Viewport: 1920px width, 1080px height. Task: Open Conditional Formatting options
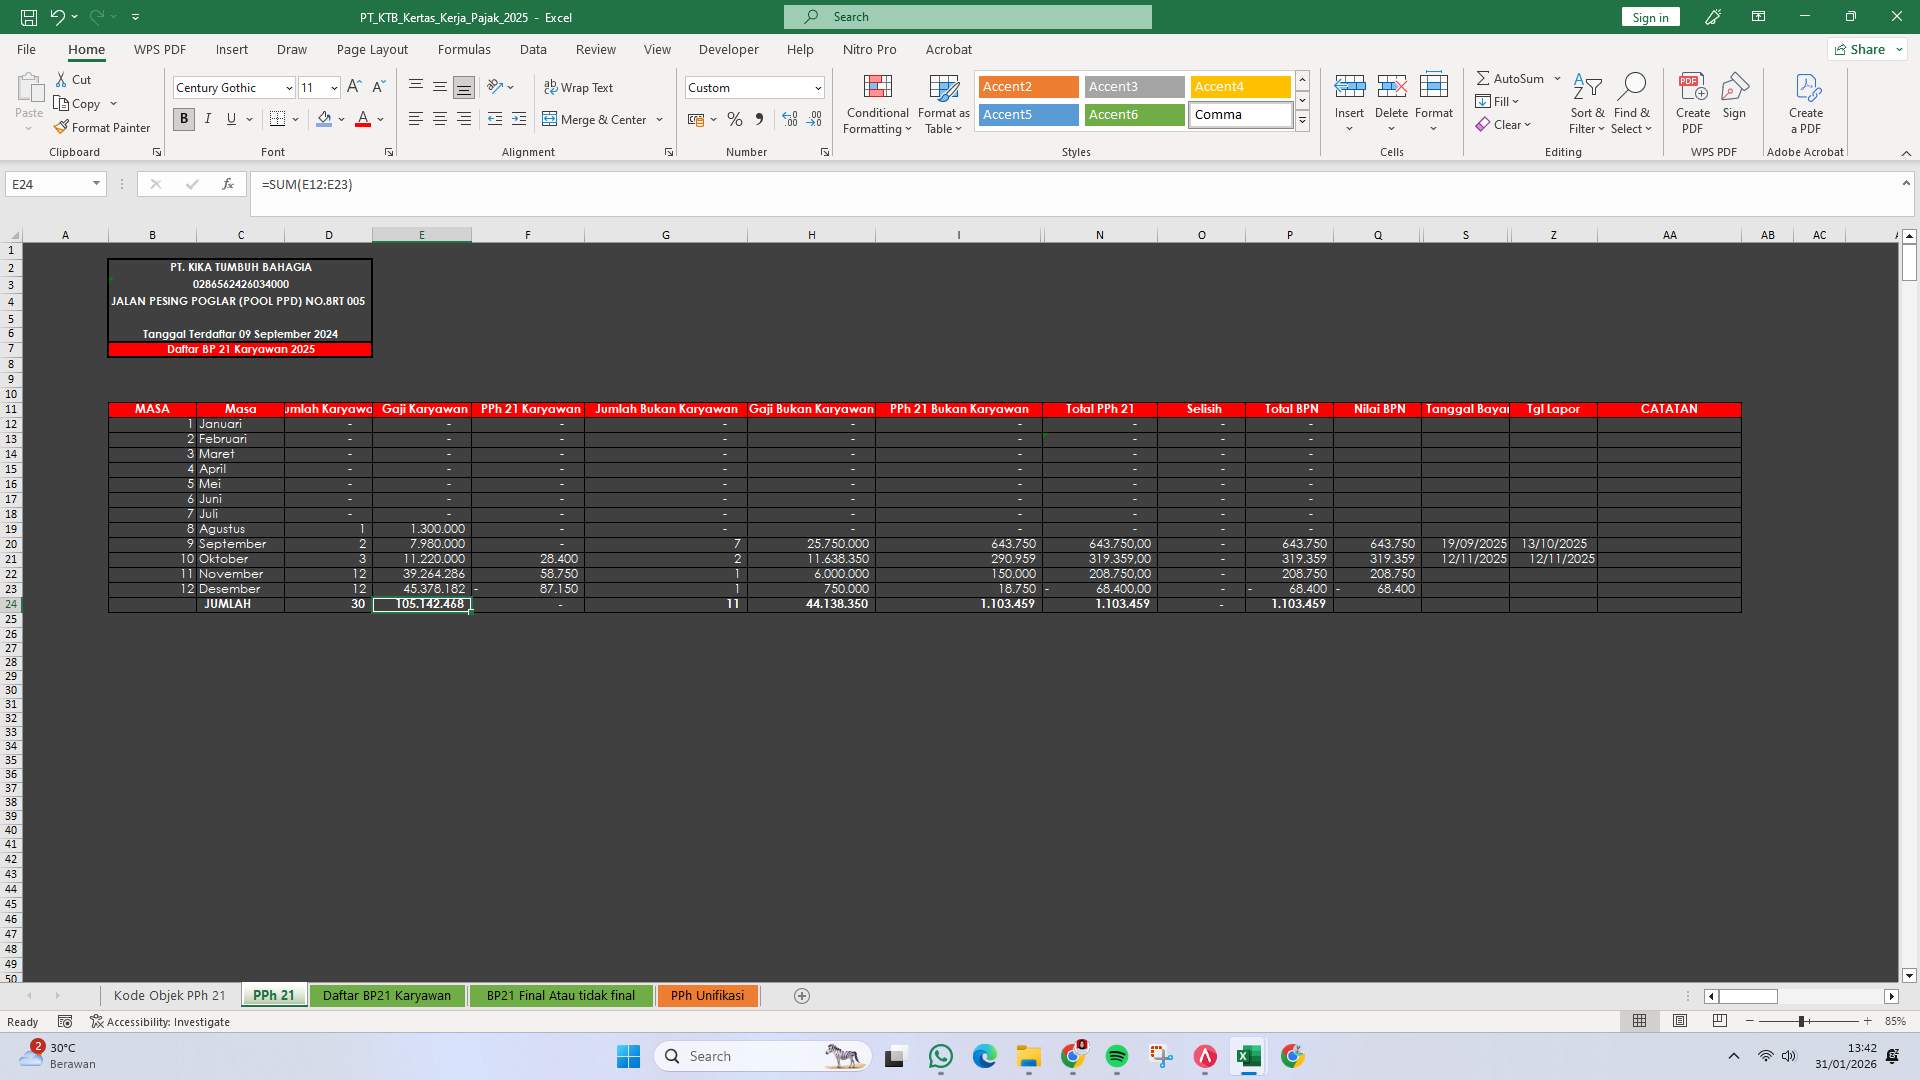(877, 104)
